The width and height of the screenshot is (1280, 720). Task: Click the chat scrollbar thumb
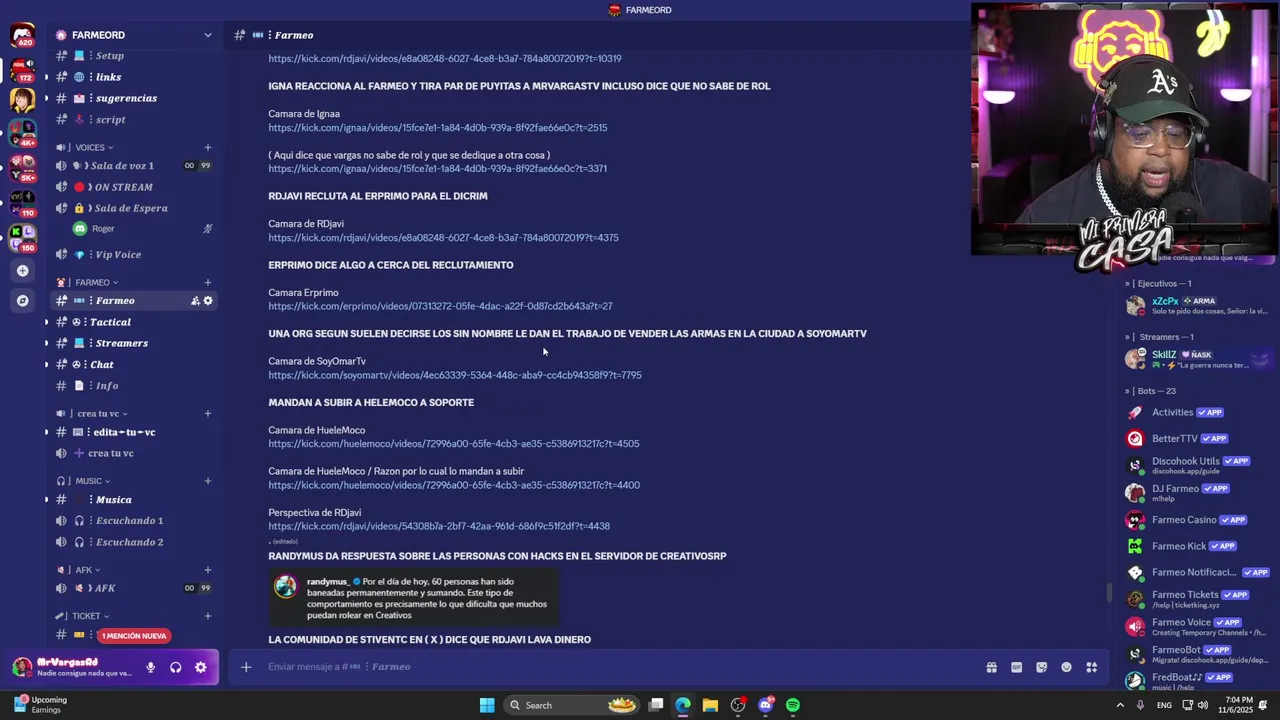tap(1108, 593)
